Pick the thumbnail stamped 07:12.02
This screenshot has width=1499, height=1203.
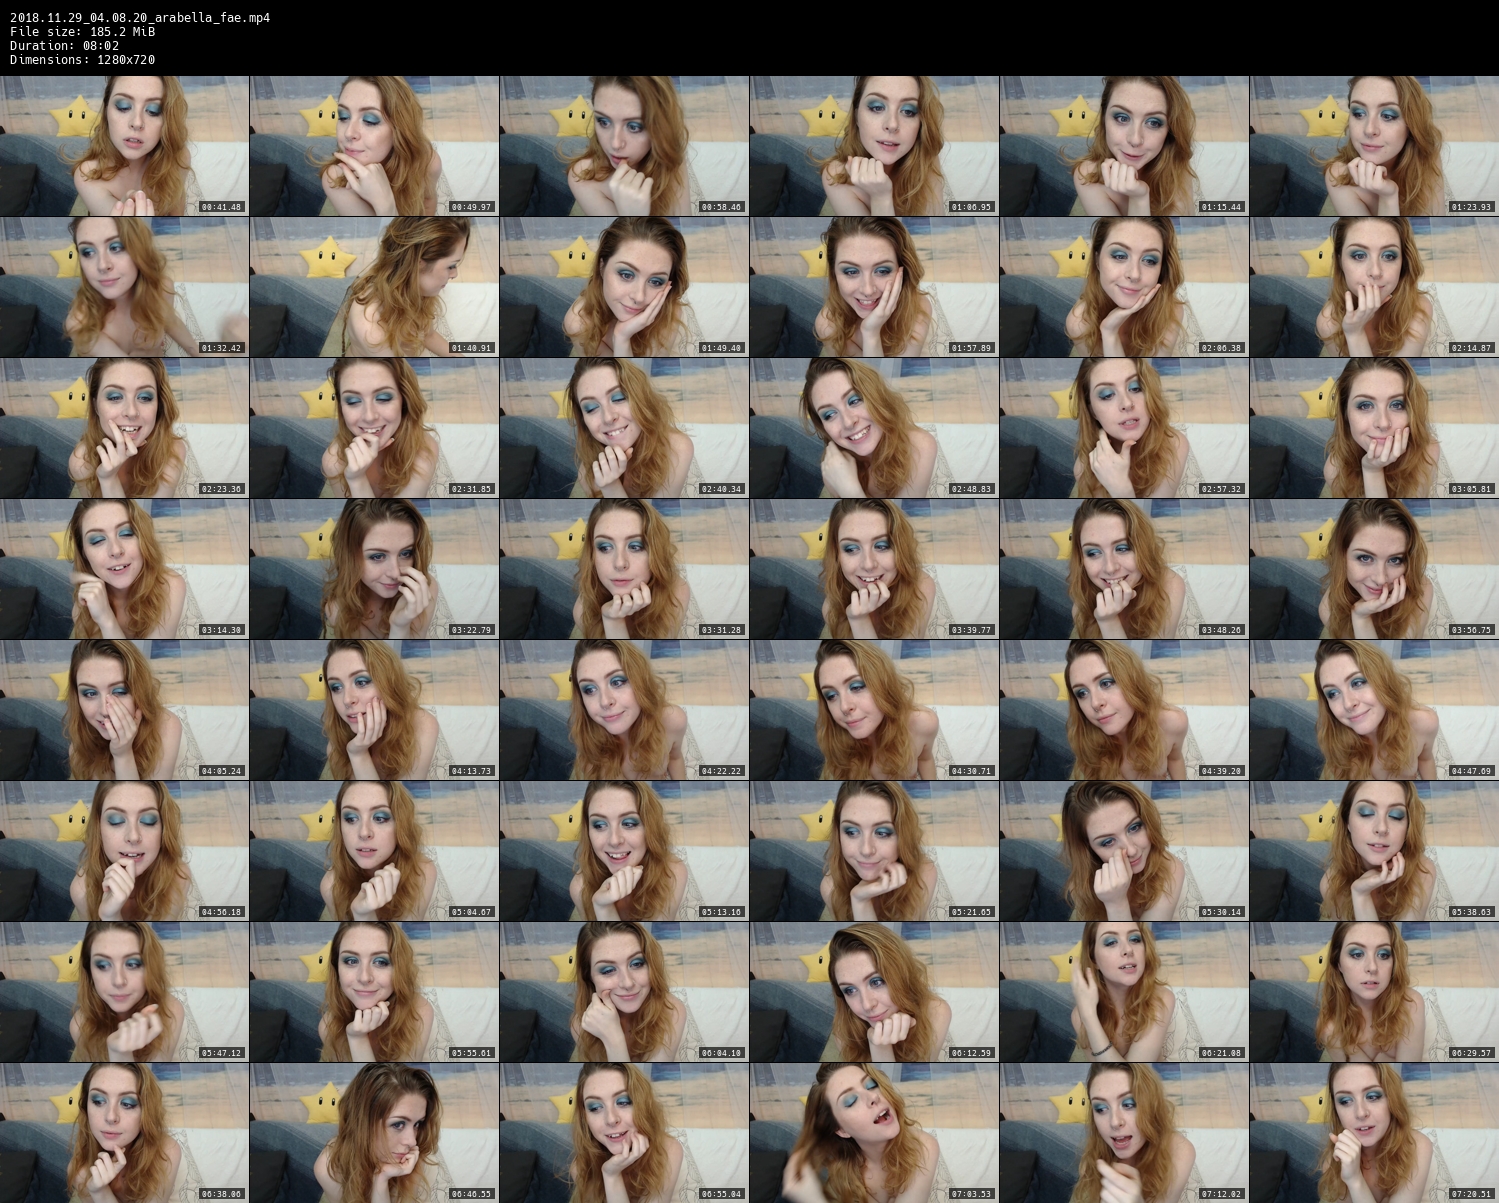(x=1124, y=1133)
